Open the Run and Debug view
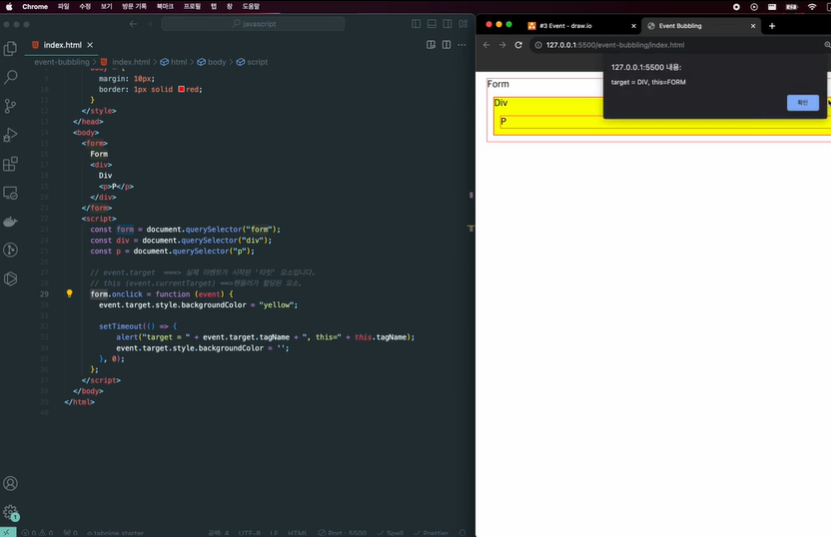 tap(10, 135)
